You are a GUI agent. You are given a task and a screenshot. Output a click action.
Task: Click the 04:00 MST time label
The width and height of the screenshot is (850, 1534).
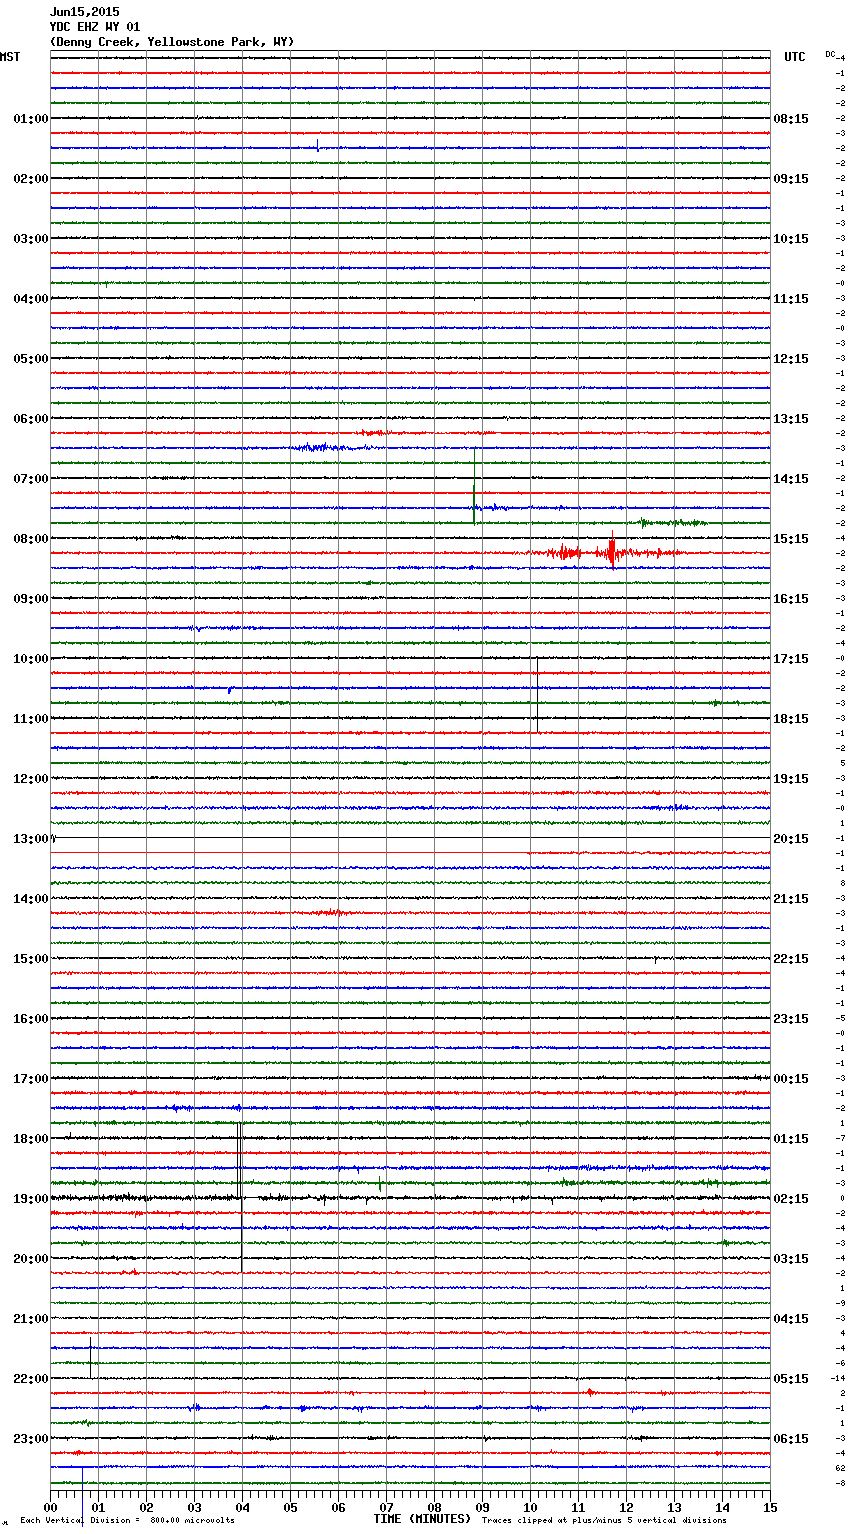tap(30, 299)
